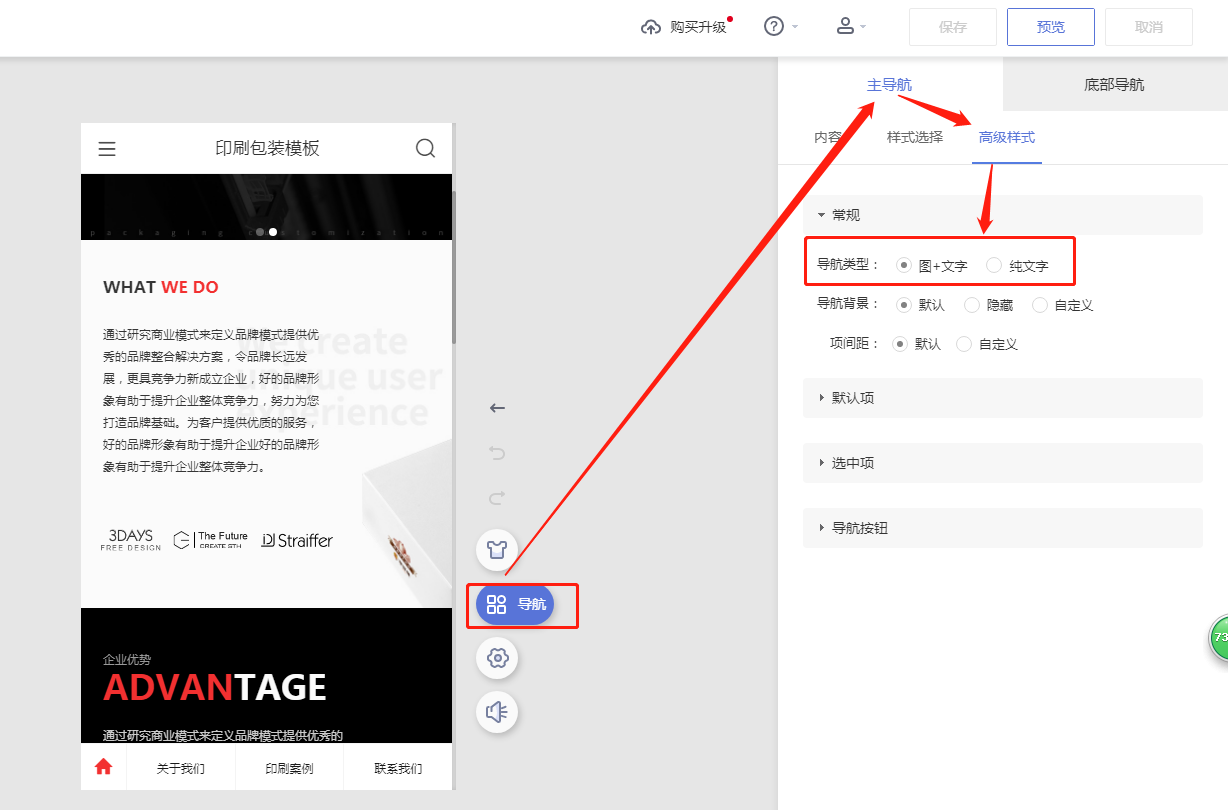Open the help question mark icon
The image size is (1228, 810).
click(x=774, y=27)
